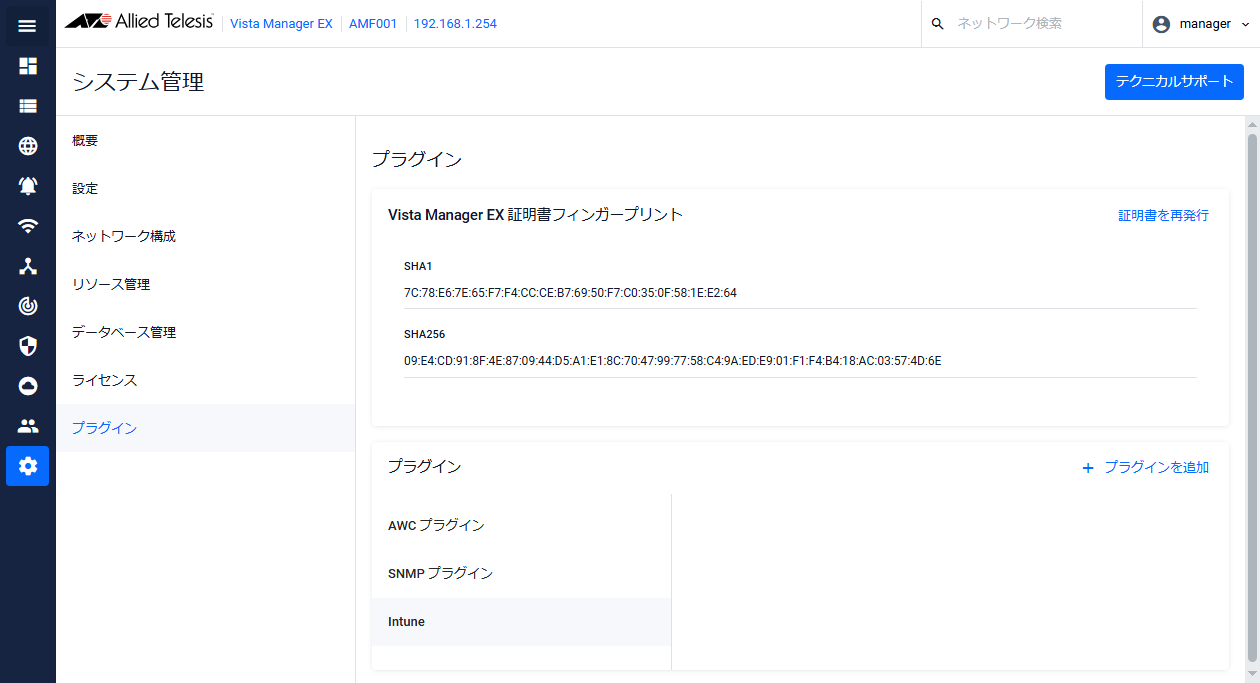Select the ライセンス menu item
The image size is (1260, 683).
tap(206, 381)
